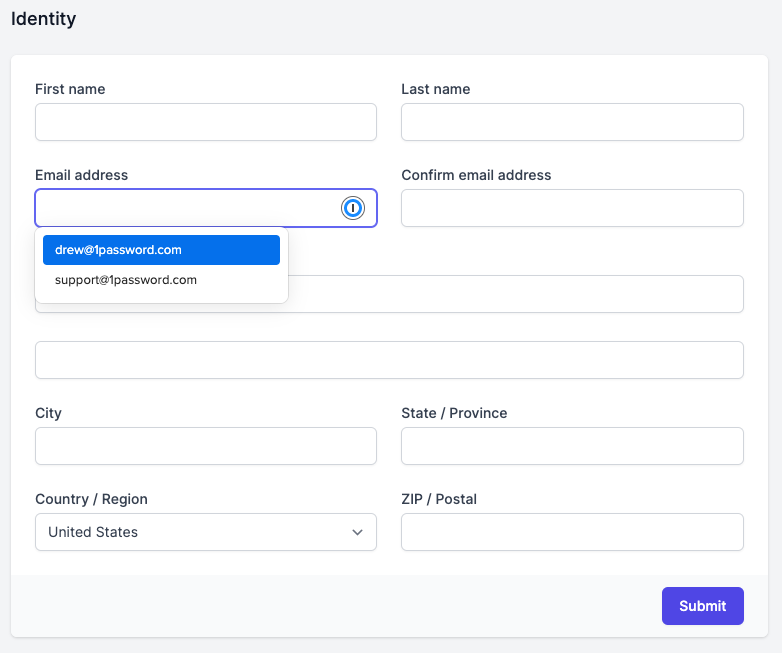This screenshot has width=782, height=653.
Task: Click the "First name" label text
Action: (70, 89)
